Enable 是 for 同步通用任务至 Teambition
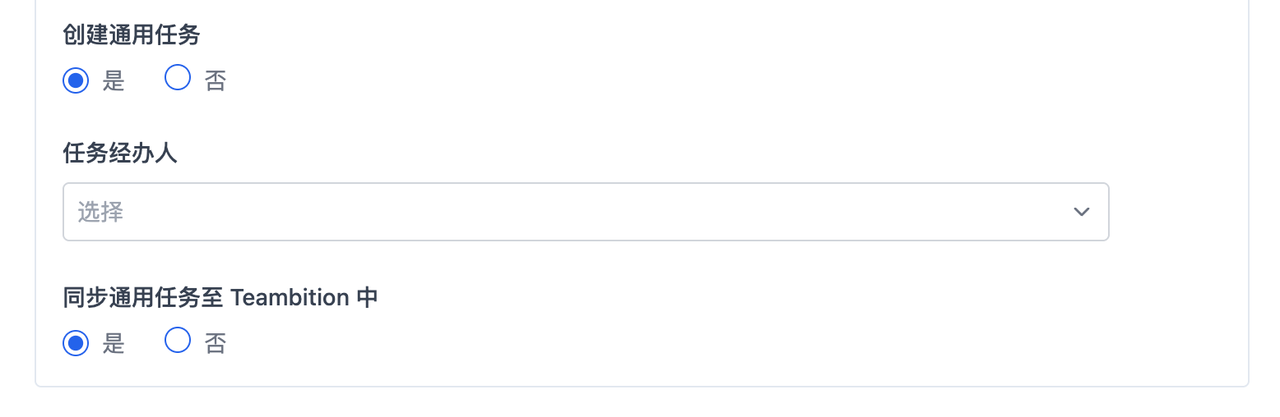This screenshot has width=1280, height=417. (76, 343)
